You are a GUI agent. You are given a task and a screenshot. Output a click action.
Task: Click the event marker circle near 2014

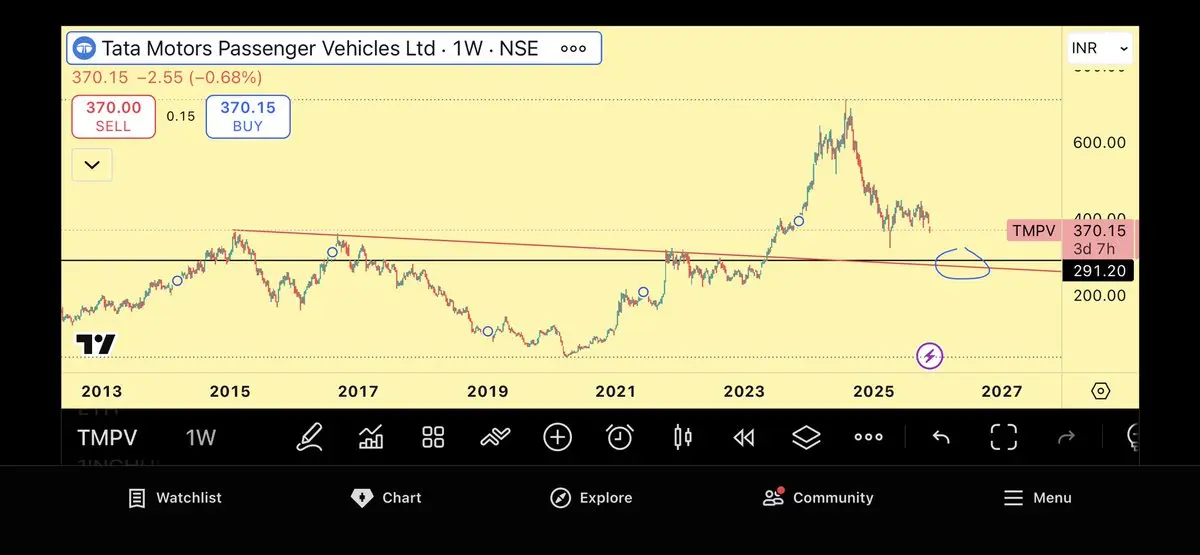[x=178, y=281]
